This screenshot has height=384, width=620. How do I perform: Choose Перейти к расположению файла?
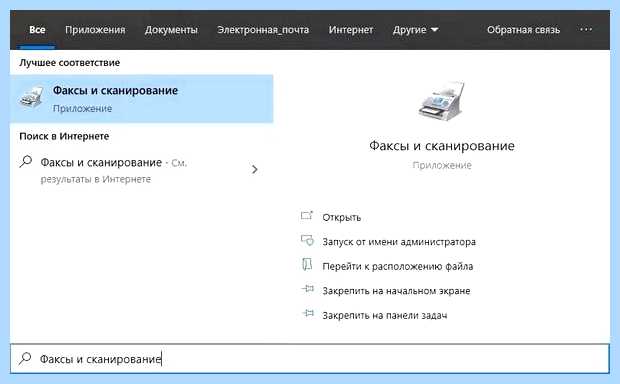coord(397,267)
